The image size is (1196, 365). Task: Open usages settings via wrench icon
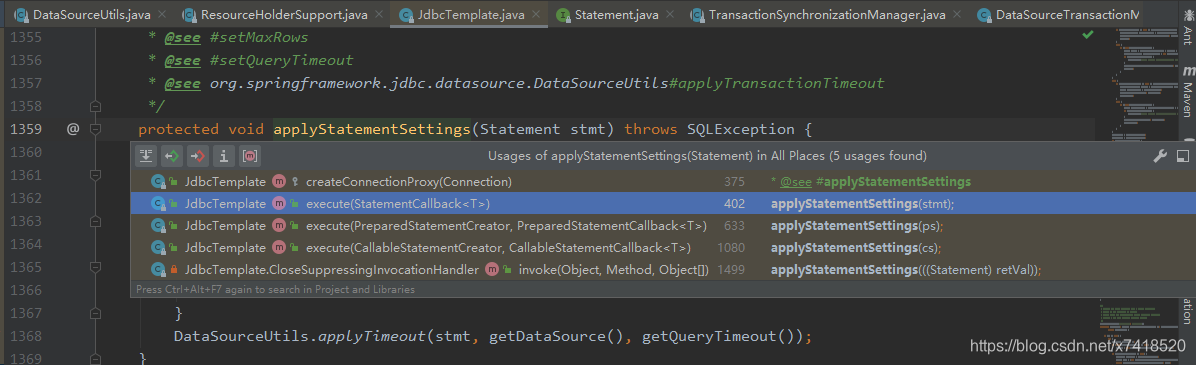(x=1159, y=156)
